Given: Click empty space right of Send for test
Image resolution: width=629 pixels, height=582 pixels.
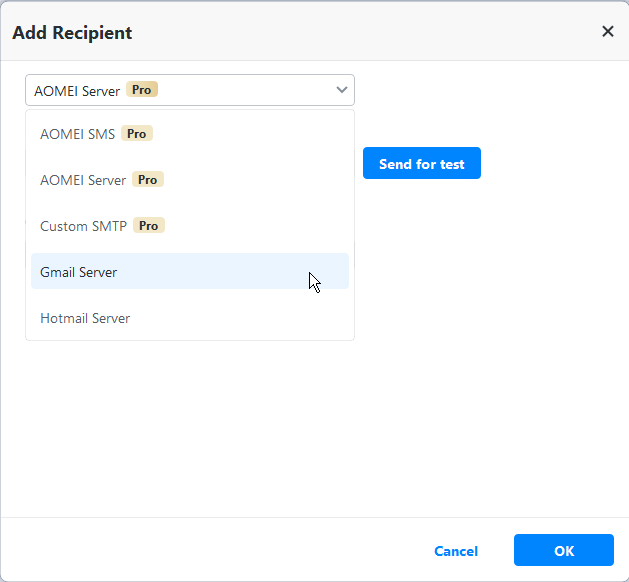Looking at the screenshot, I should [x=550, y=164].
